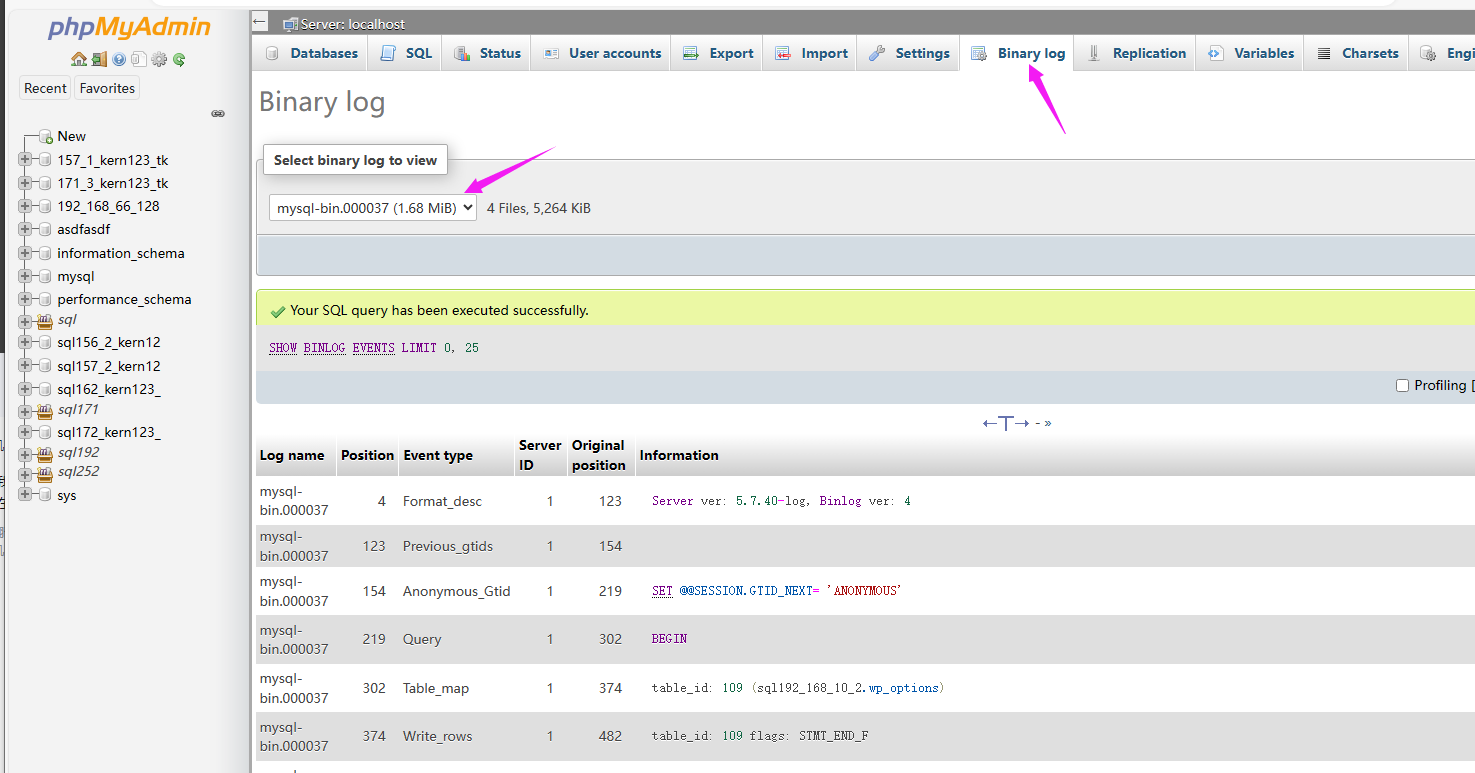Click the Recent button
Screen dimensions: 1475x773
click(x=45, y=88)
